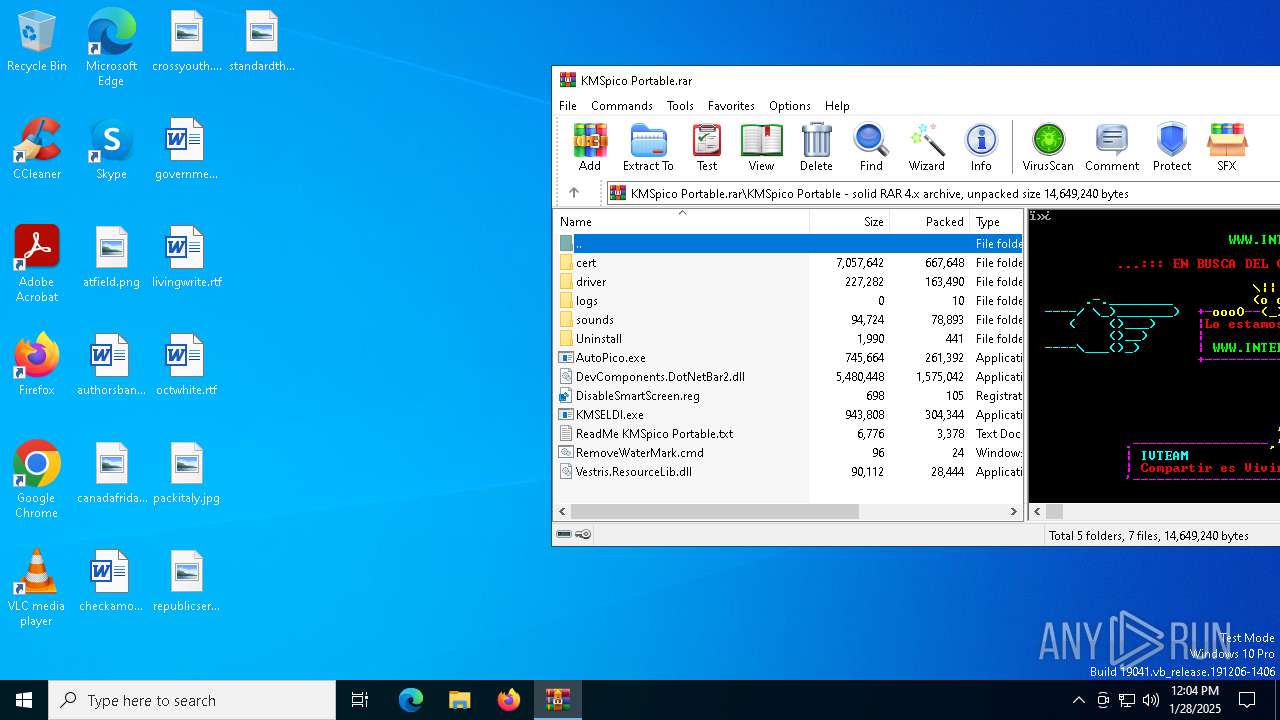Open the Commands menu
The image size is (1280, 720).
[x=622, y=105]
